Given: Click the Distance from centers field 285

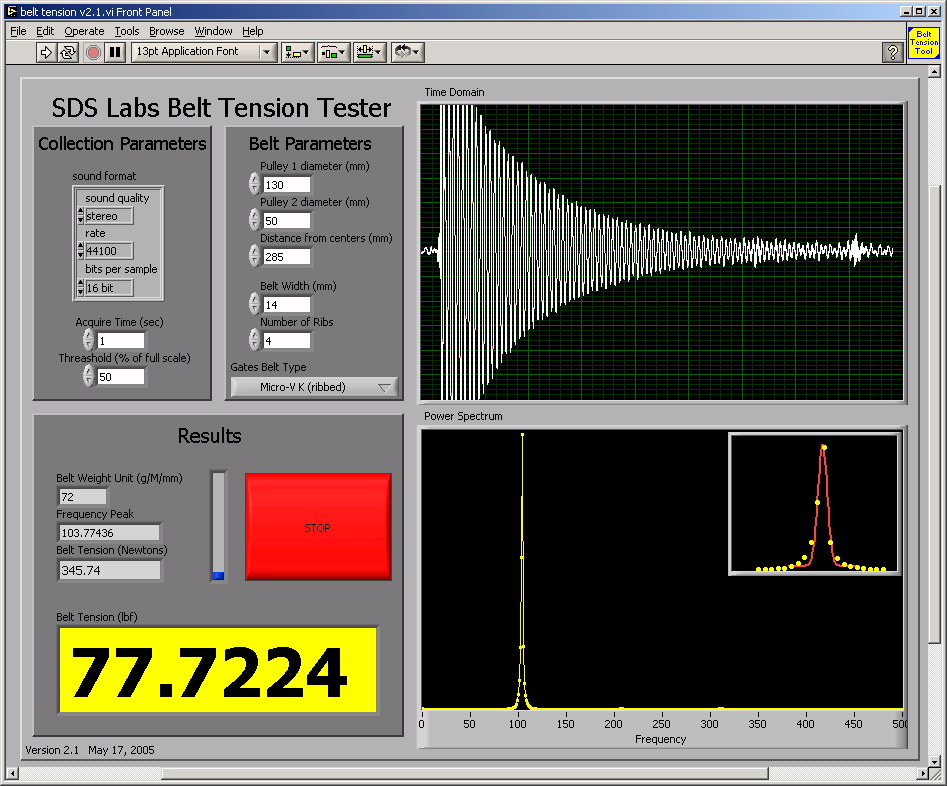Looking at the screenshot, I should coord(287,257).
